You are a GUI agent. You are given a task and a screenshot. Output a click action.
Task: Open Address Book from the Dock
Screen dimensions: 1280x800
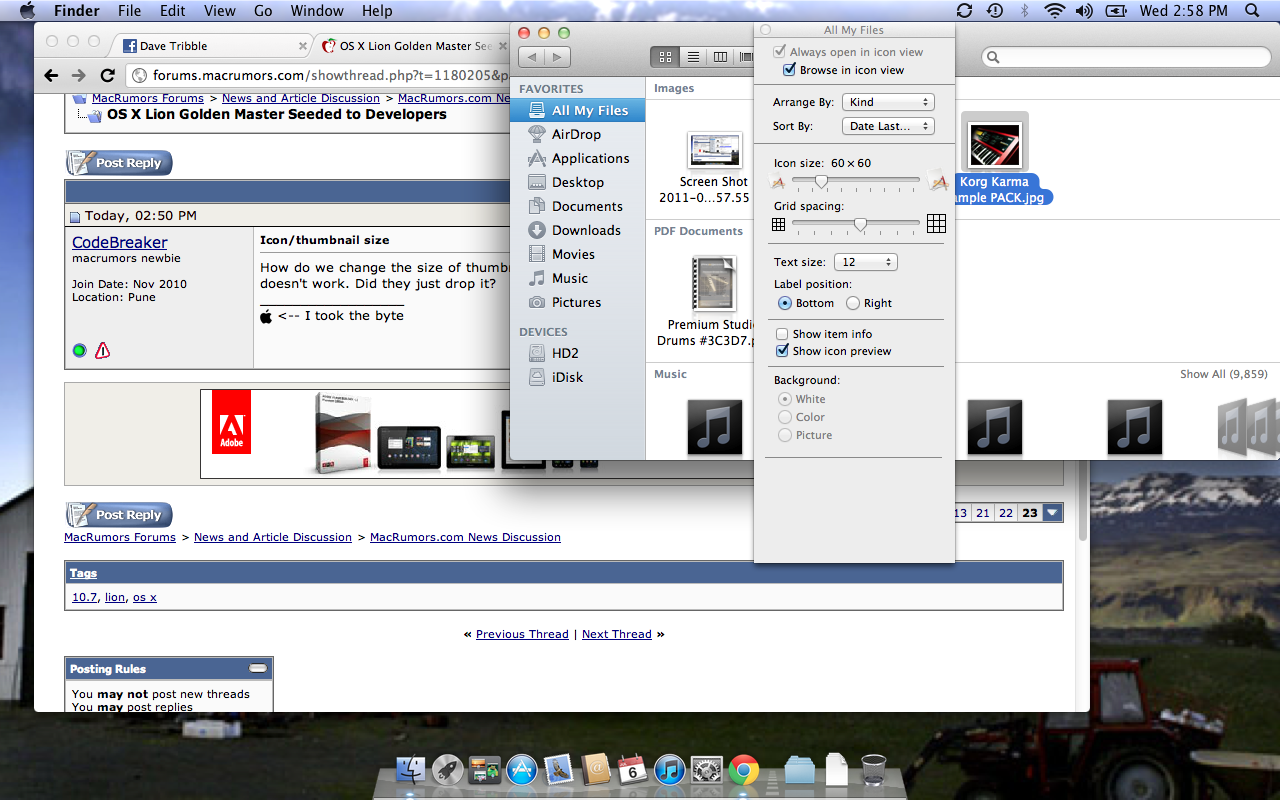click(x=595, y=769)
